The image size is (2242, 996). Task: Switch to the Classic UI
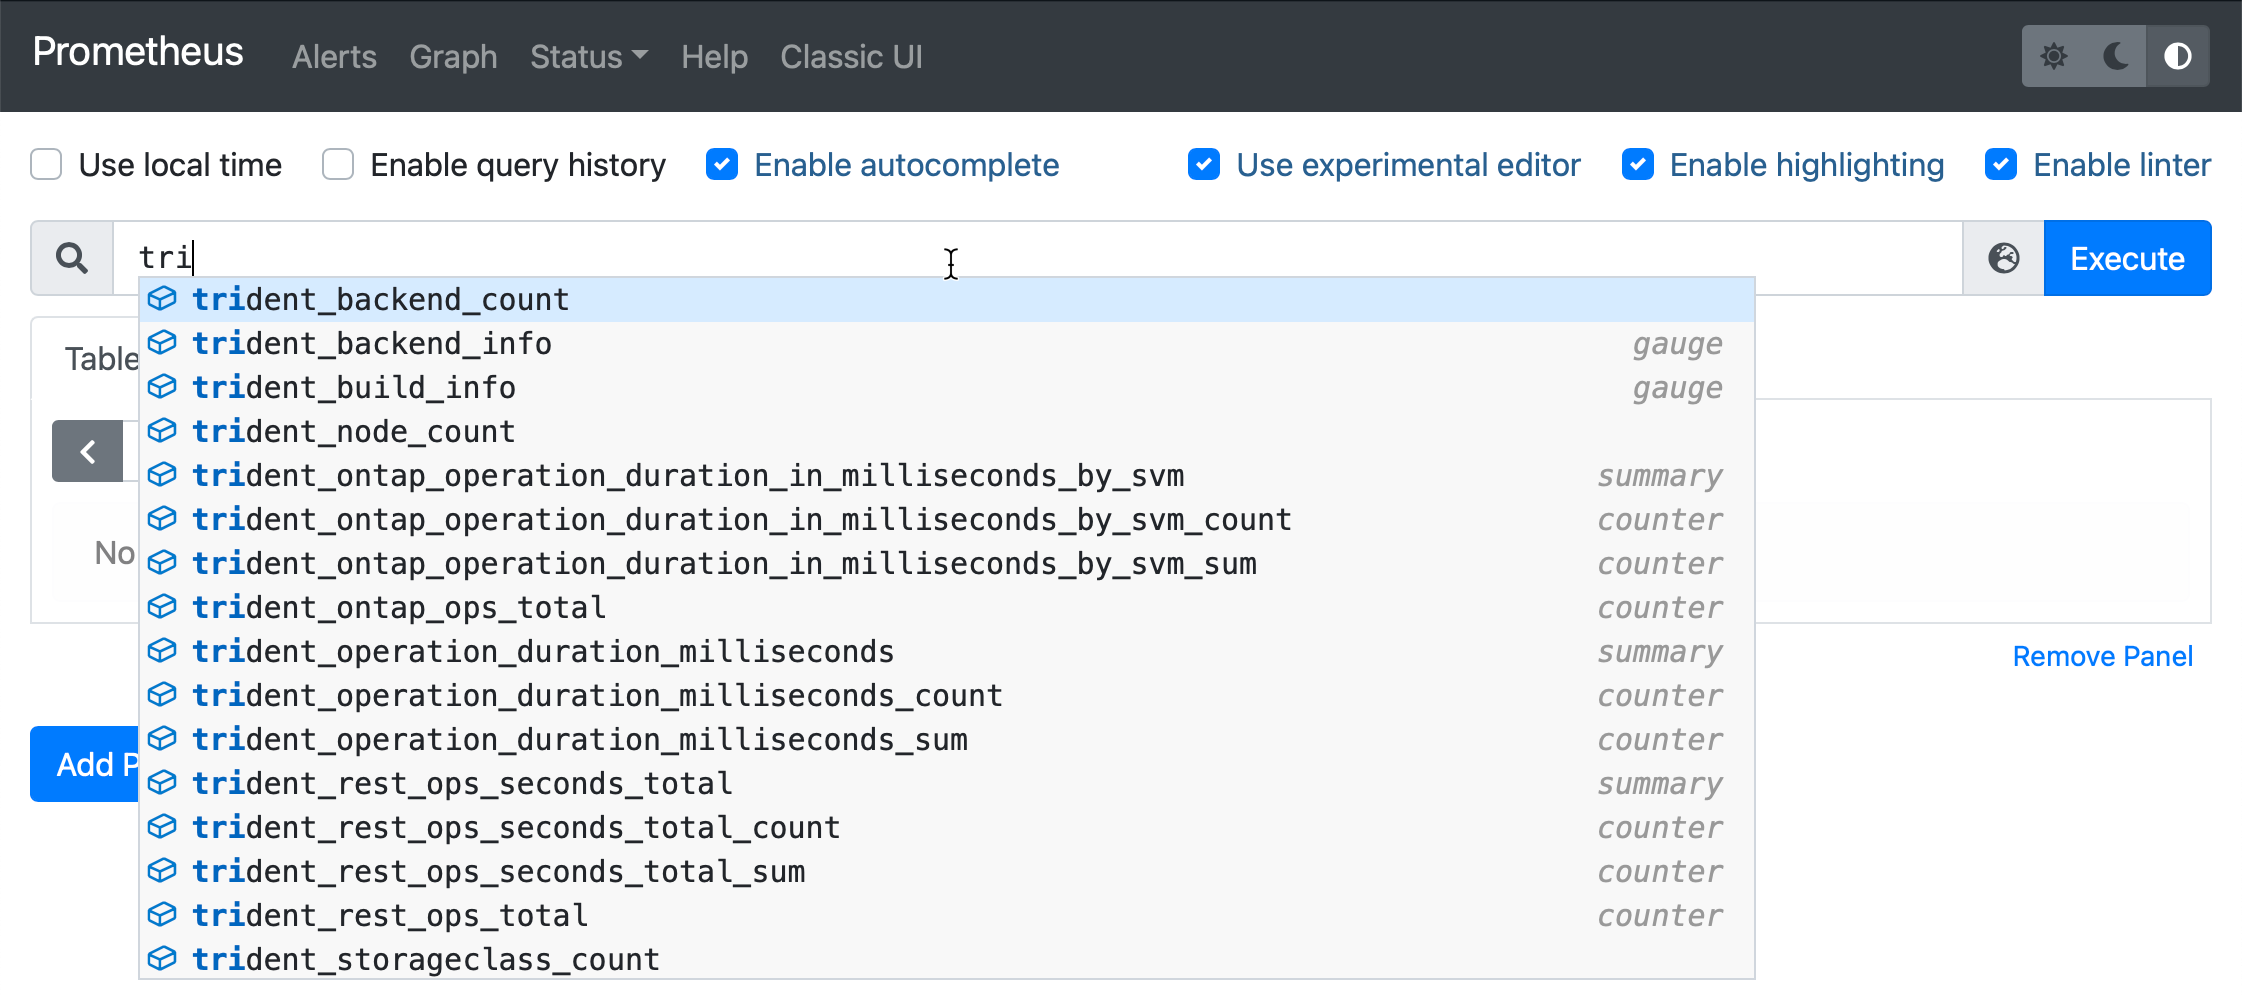851,57
